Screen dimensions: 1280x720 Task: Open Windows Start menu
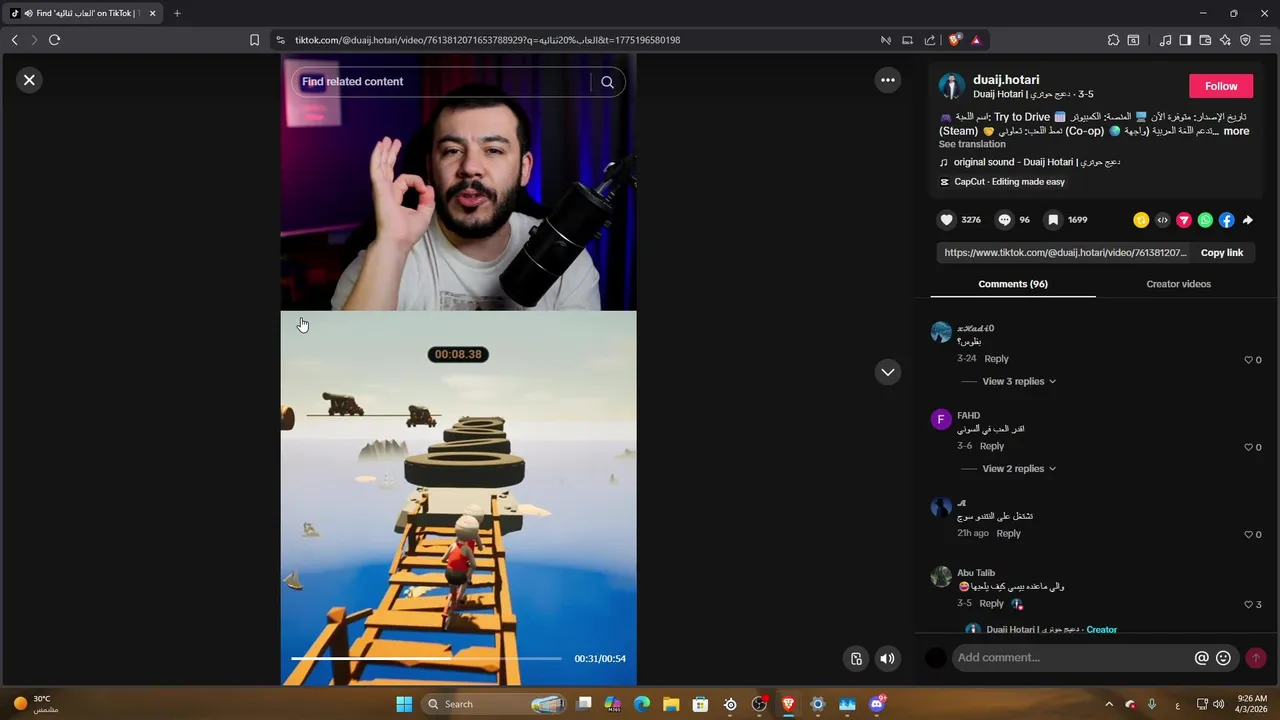(404, 704)
